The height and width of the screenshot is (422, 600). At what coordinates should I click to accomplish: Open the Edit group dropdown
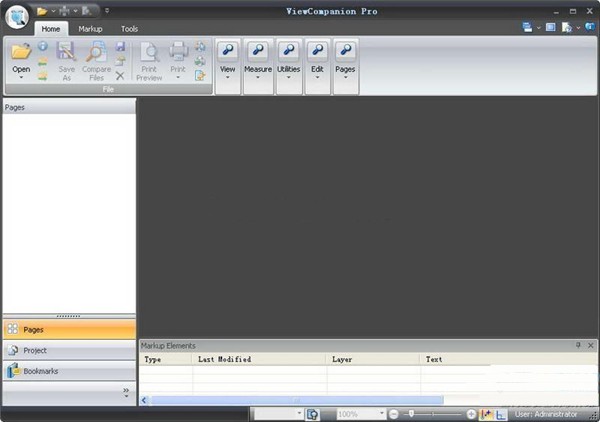click(317, 78)
